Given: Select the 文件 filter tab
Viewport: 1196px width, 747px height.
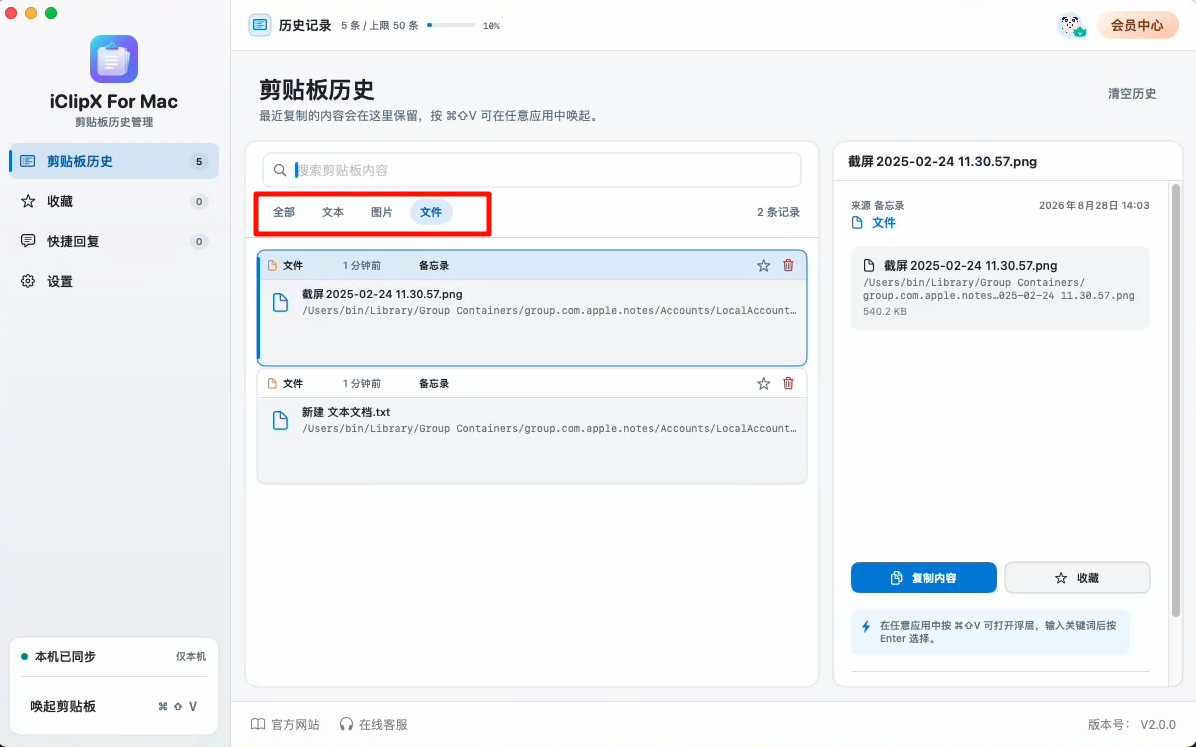Looking at the screenshot, I should [x=431, y=212].
